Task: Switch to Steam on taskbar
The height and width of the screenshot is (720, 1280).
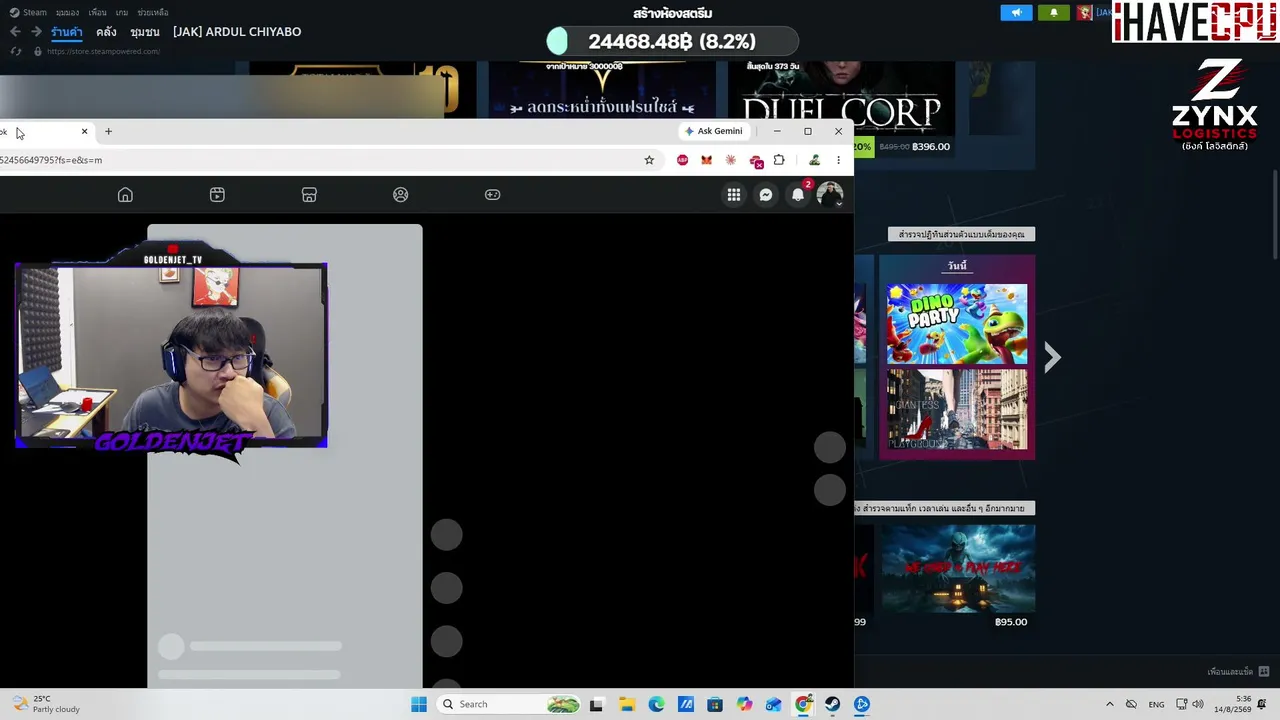Action: tap(832, 704)
